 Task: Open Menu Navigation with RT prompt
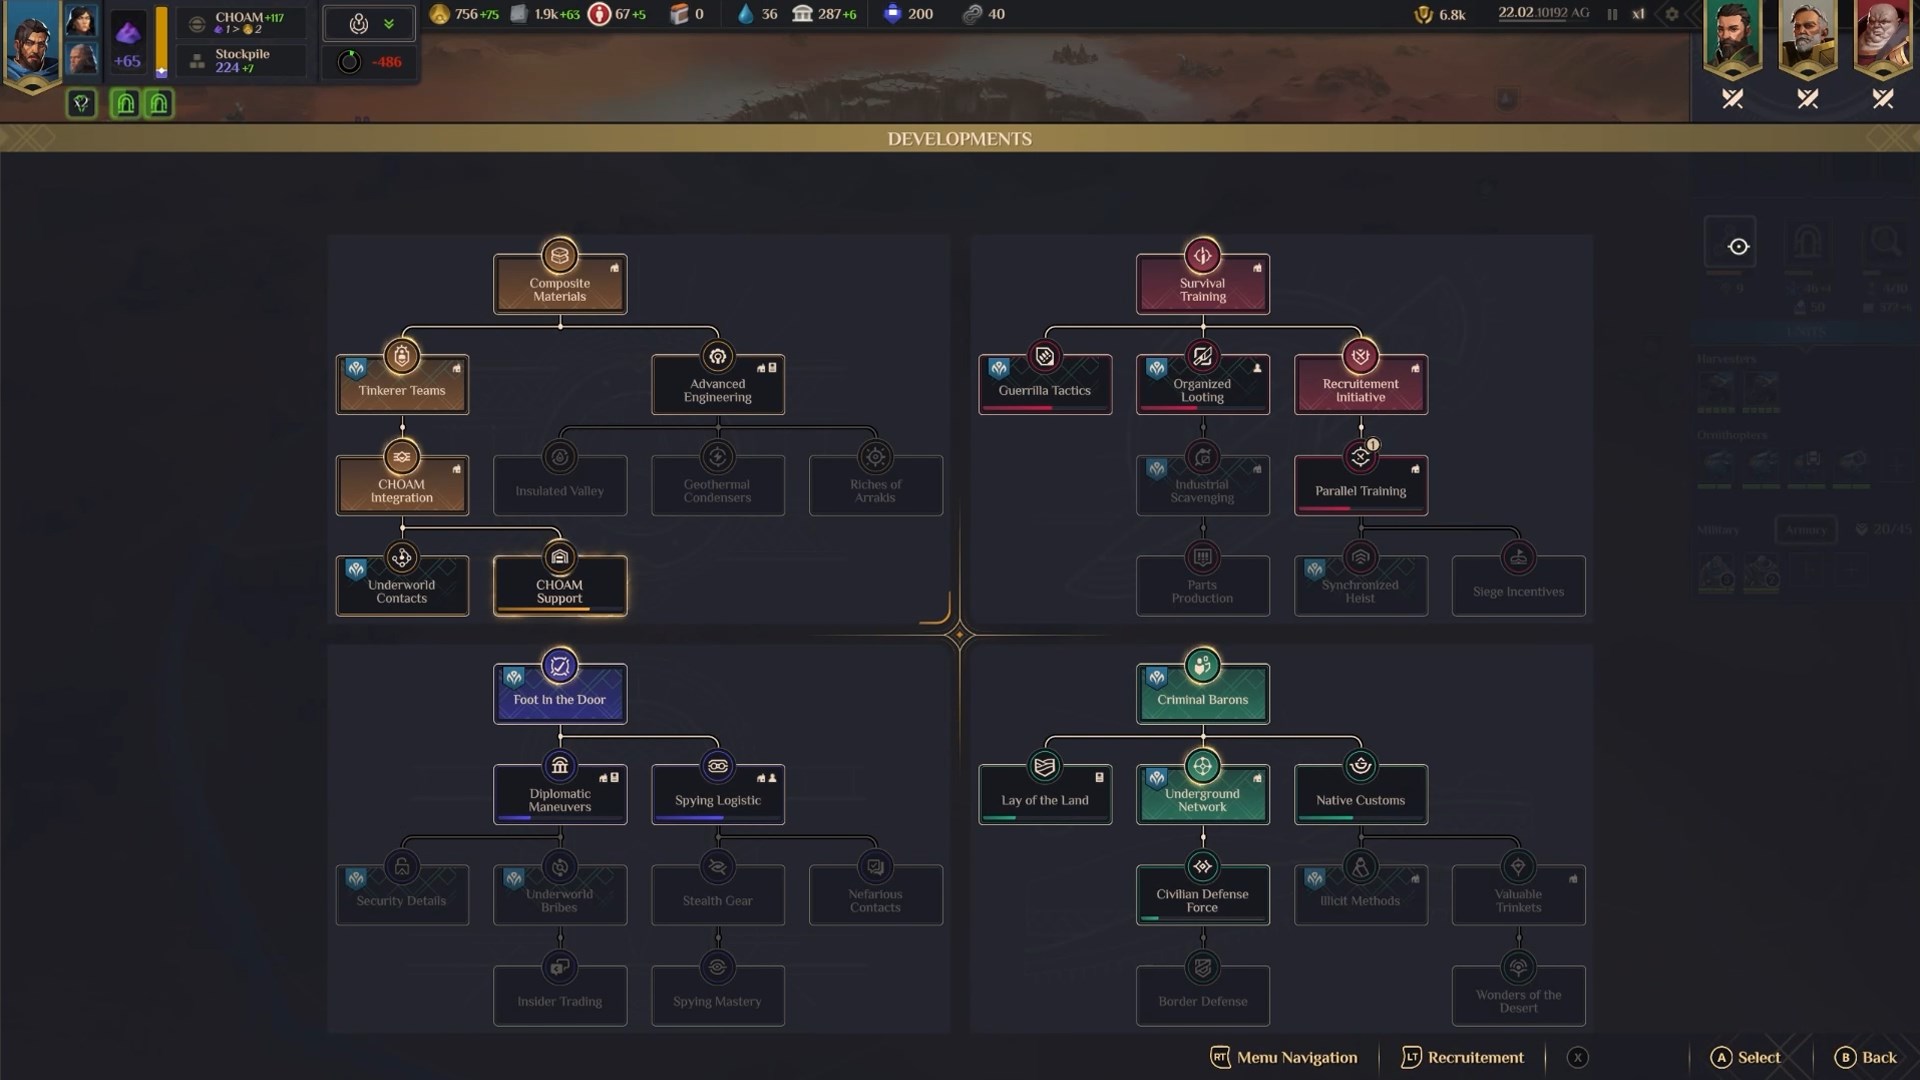(x=1284, y=1058)
